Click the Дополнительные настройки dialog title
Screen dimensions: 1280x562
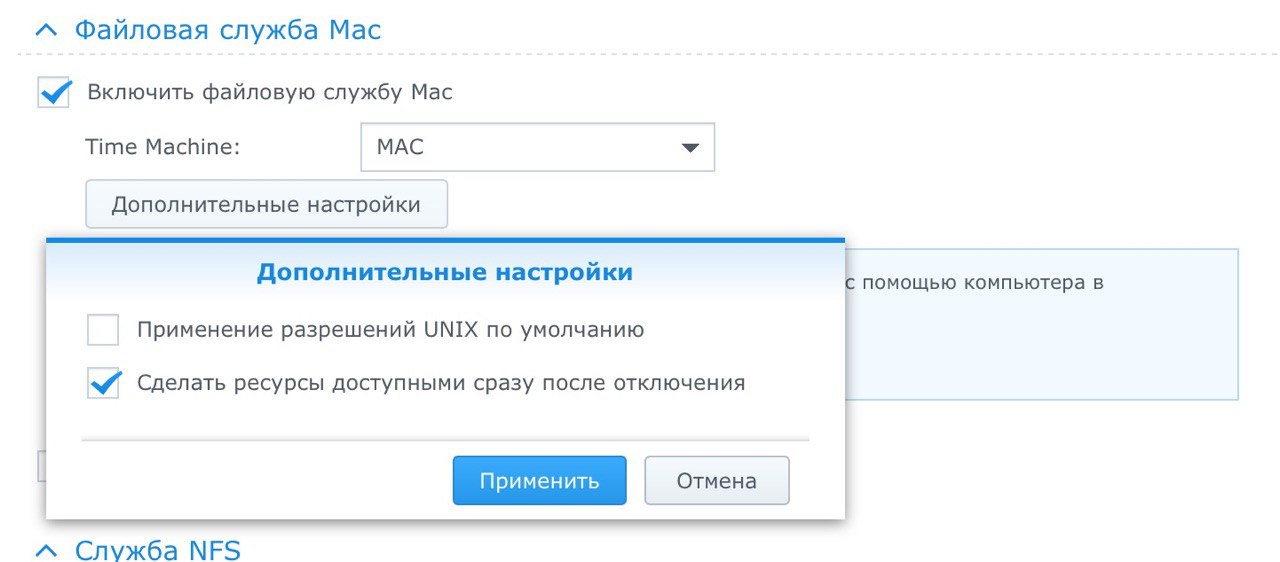pyautogui.click(x=445, y=272)
